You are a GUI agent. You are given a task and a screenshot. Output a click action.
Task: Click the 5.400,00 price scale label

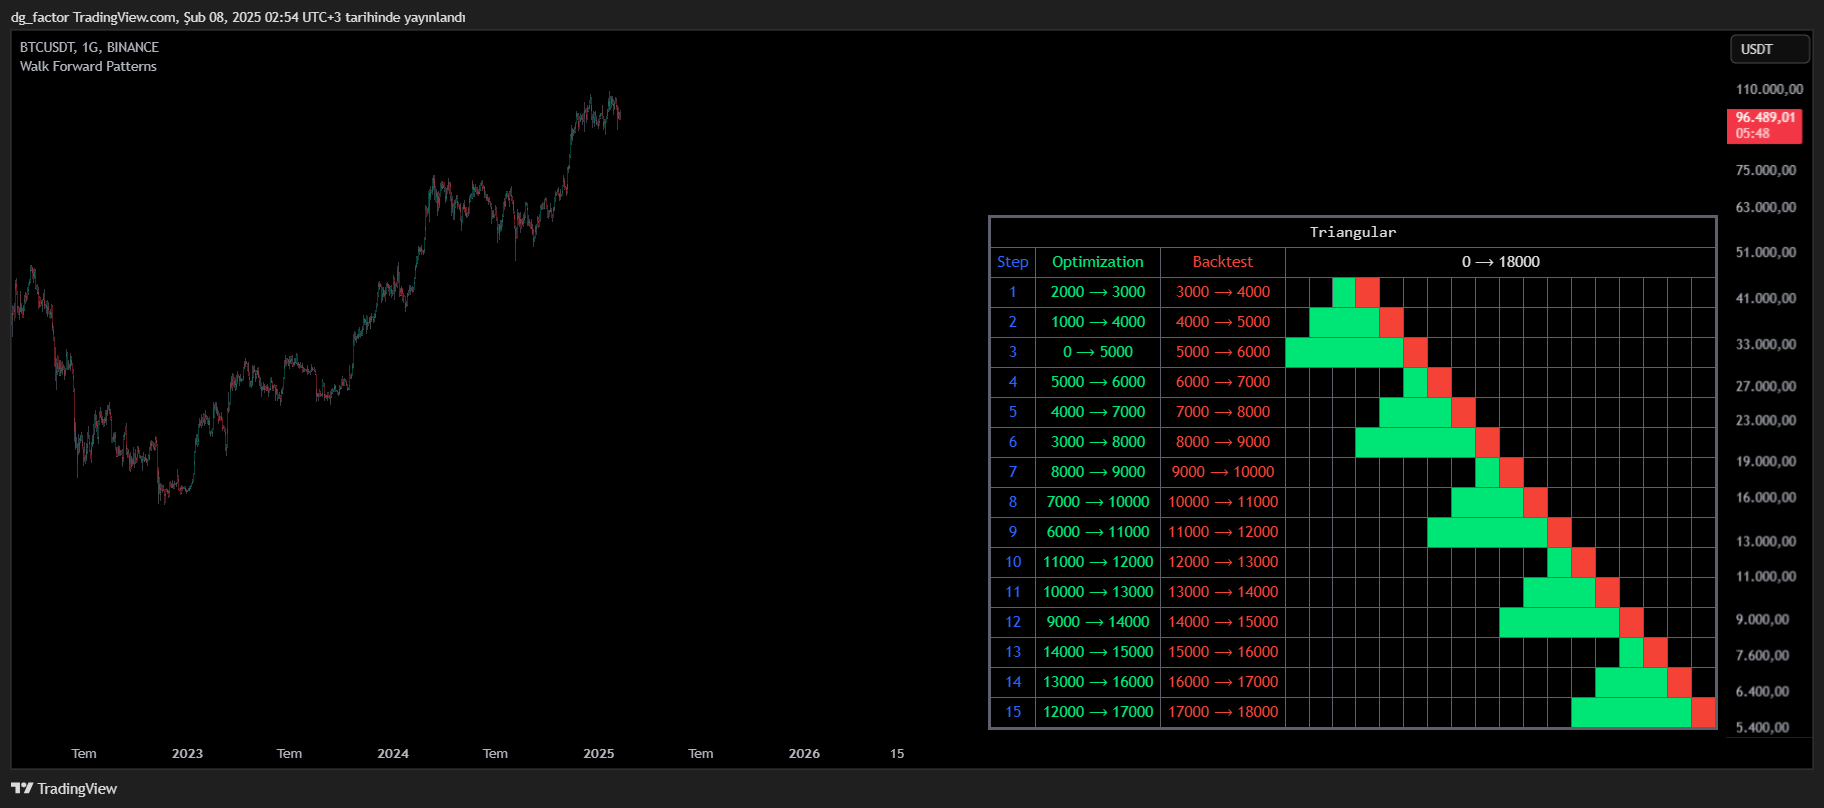[1762, 727]
